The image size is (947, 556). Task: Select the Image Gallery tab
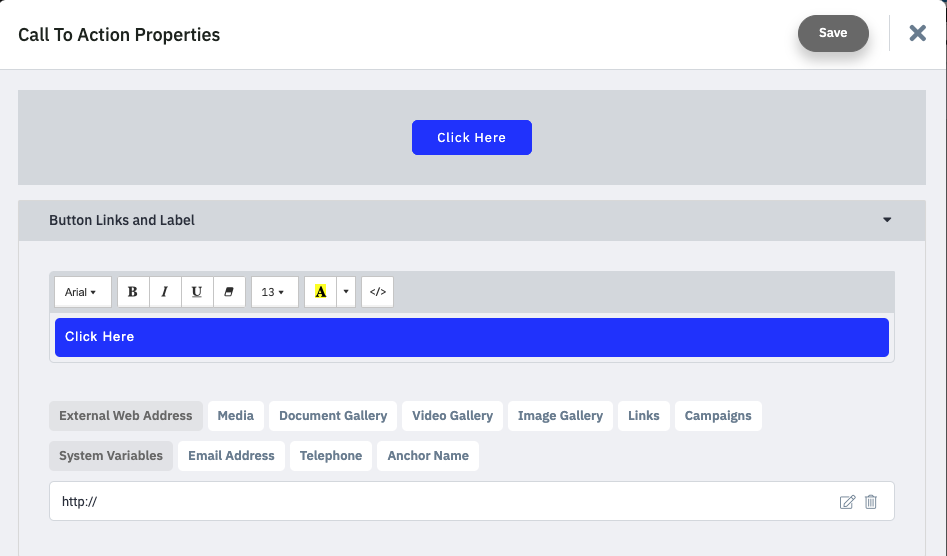pos(560,416)
